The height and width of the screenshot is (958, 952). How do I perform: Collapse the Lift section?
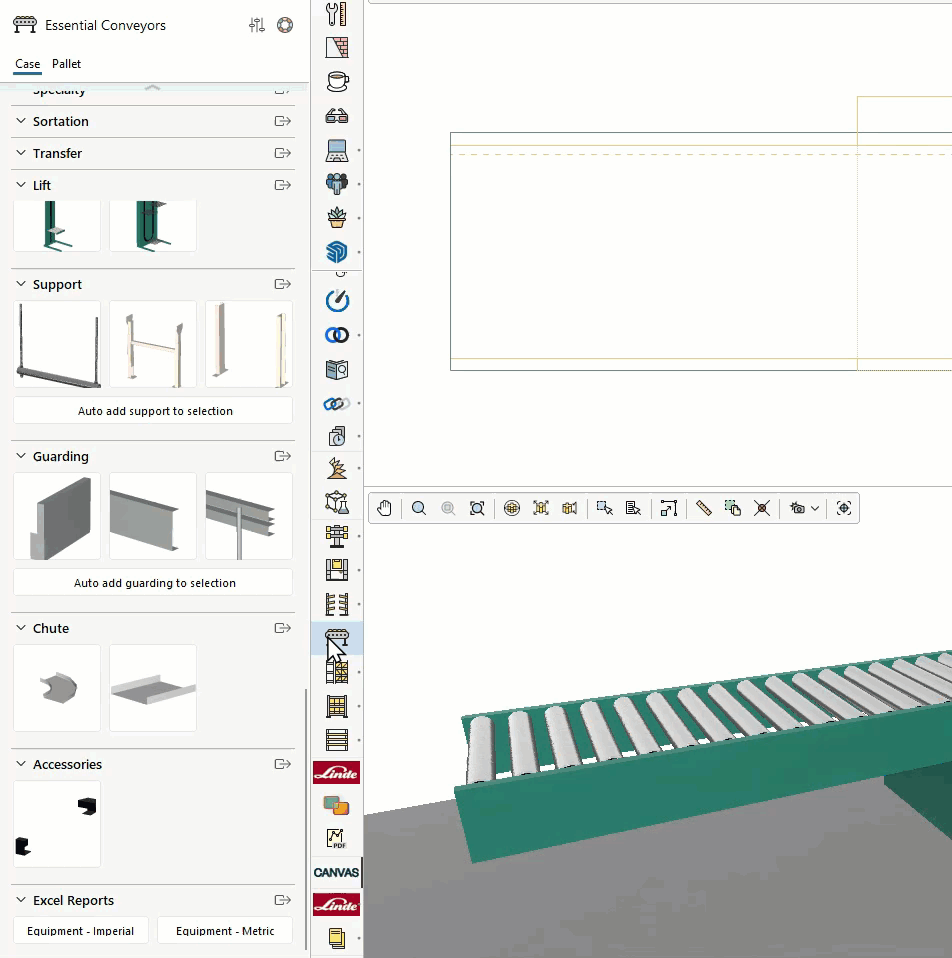(x=21, y=185)
